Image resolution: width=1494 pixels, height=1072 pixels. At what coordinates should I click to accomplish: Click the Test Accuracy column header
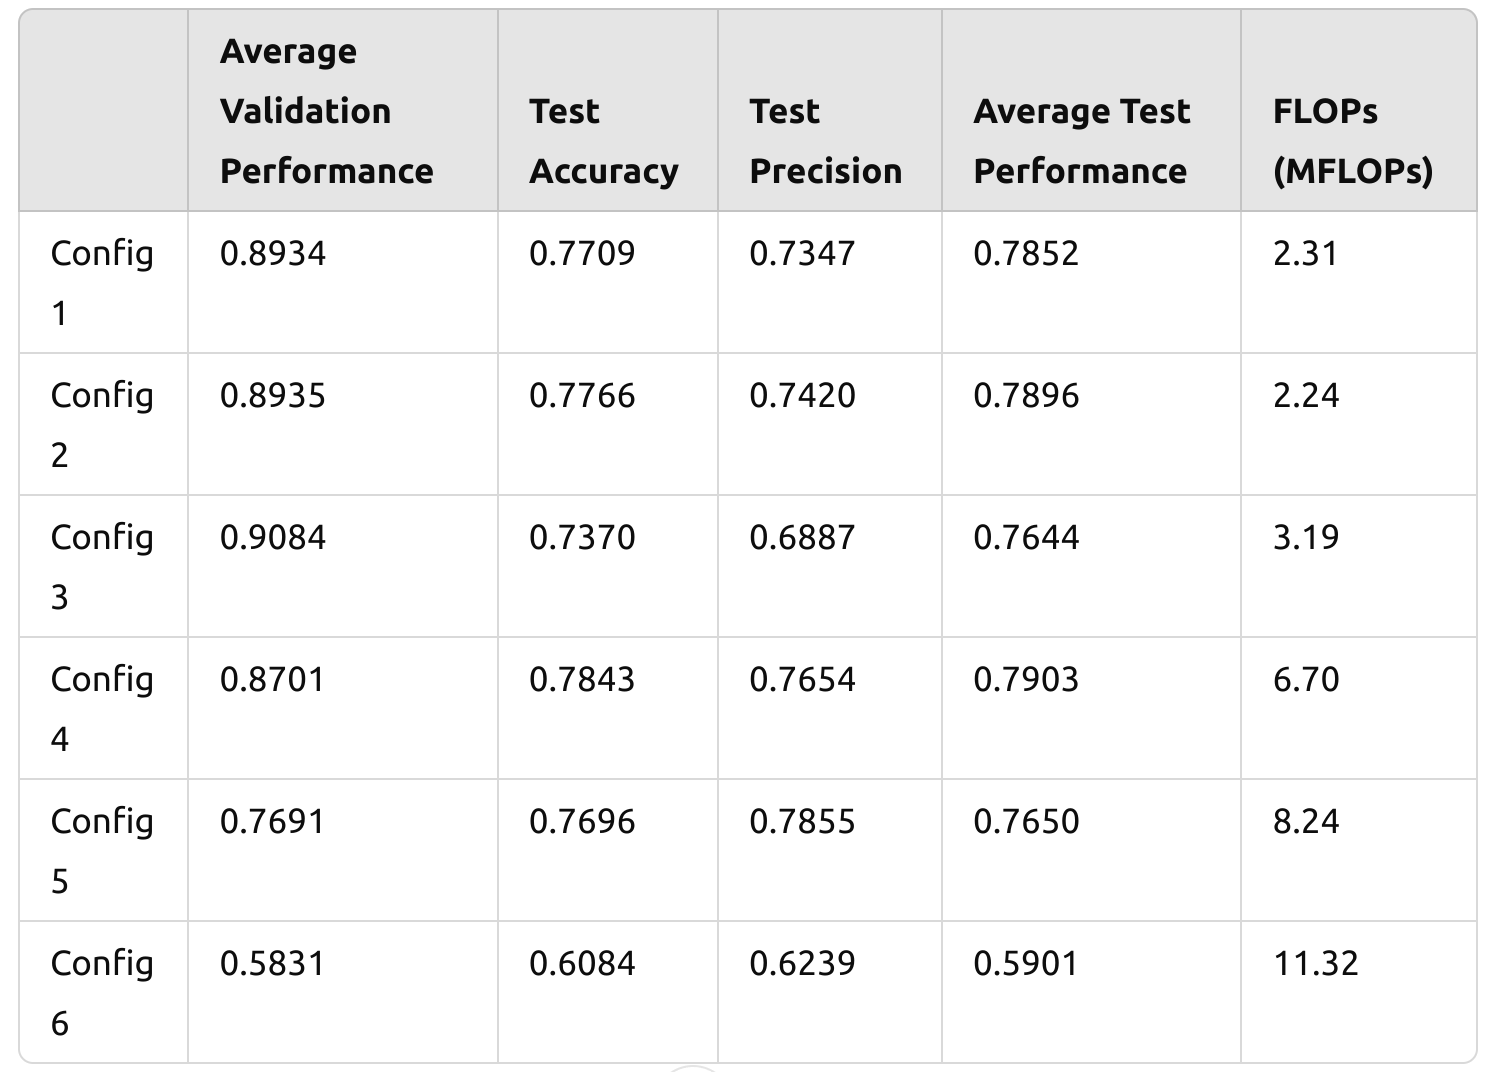click(603, 141)
